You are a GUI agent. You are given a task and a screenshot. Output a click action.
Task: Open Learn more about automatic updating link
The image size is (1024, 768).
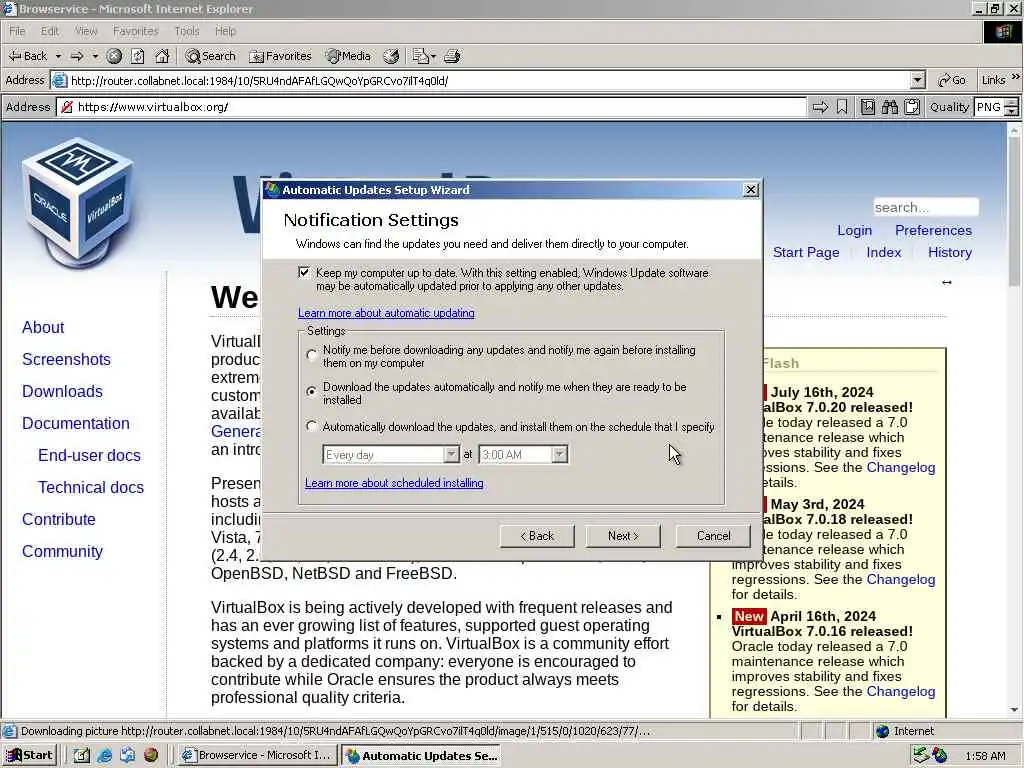click(x=386, y=313)
